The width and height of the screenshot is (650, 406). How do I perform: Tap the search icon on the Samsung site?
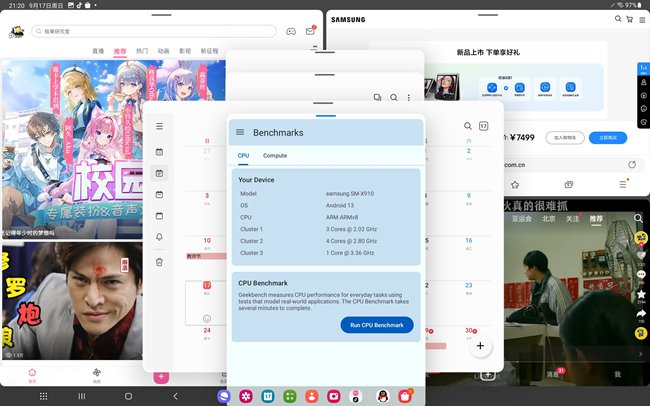pyautogui.click(x=618, y=19)
